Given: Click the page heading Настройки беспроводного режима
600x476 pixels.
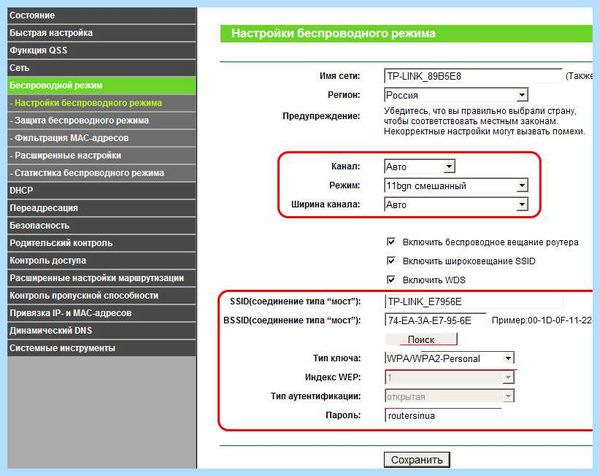Looking at the screenshot, I should point(333,33).
